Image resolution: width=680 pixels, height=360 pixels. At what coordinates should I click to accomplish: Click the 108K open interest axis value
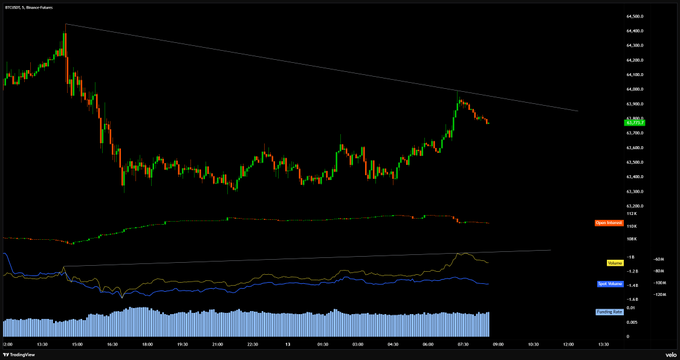point(632,239)
